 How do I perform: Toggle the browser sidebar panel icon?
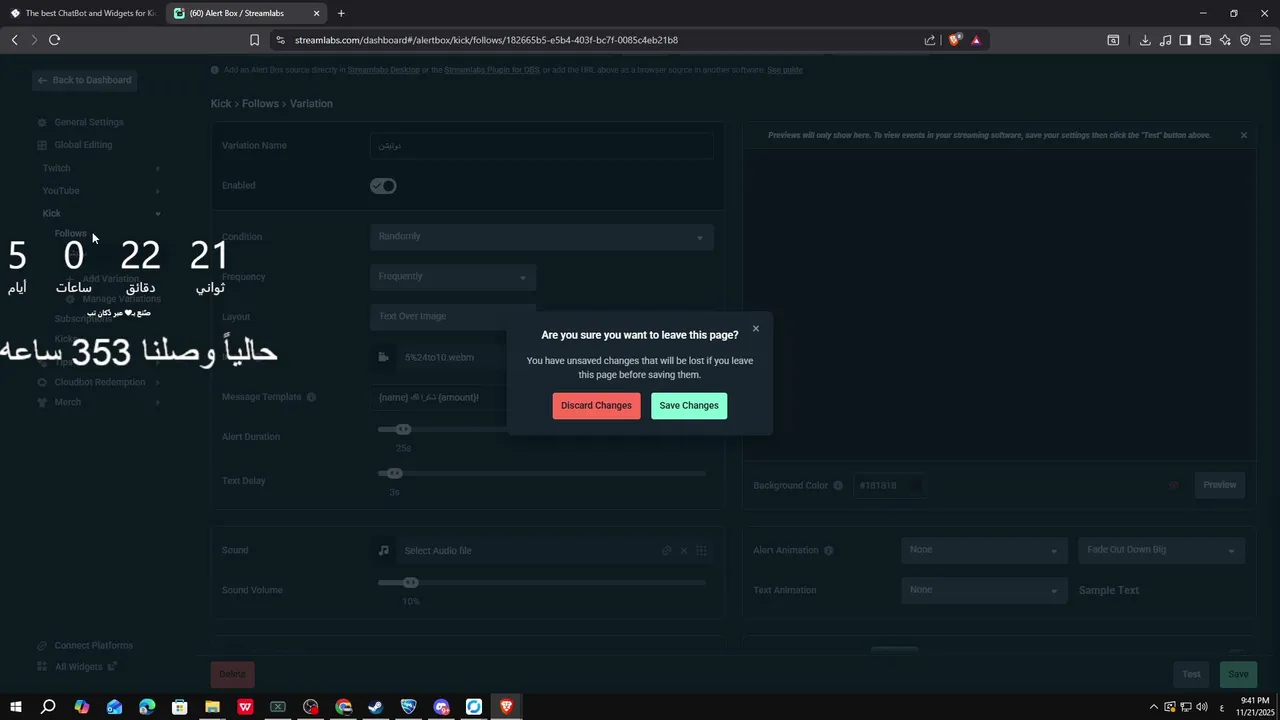(x=1185, y=40)
